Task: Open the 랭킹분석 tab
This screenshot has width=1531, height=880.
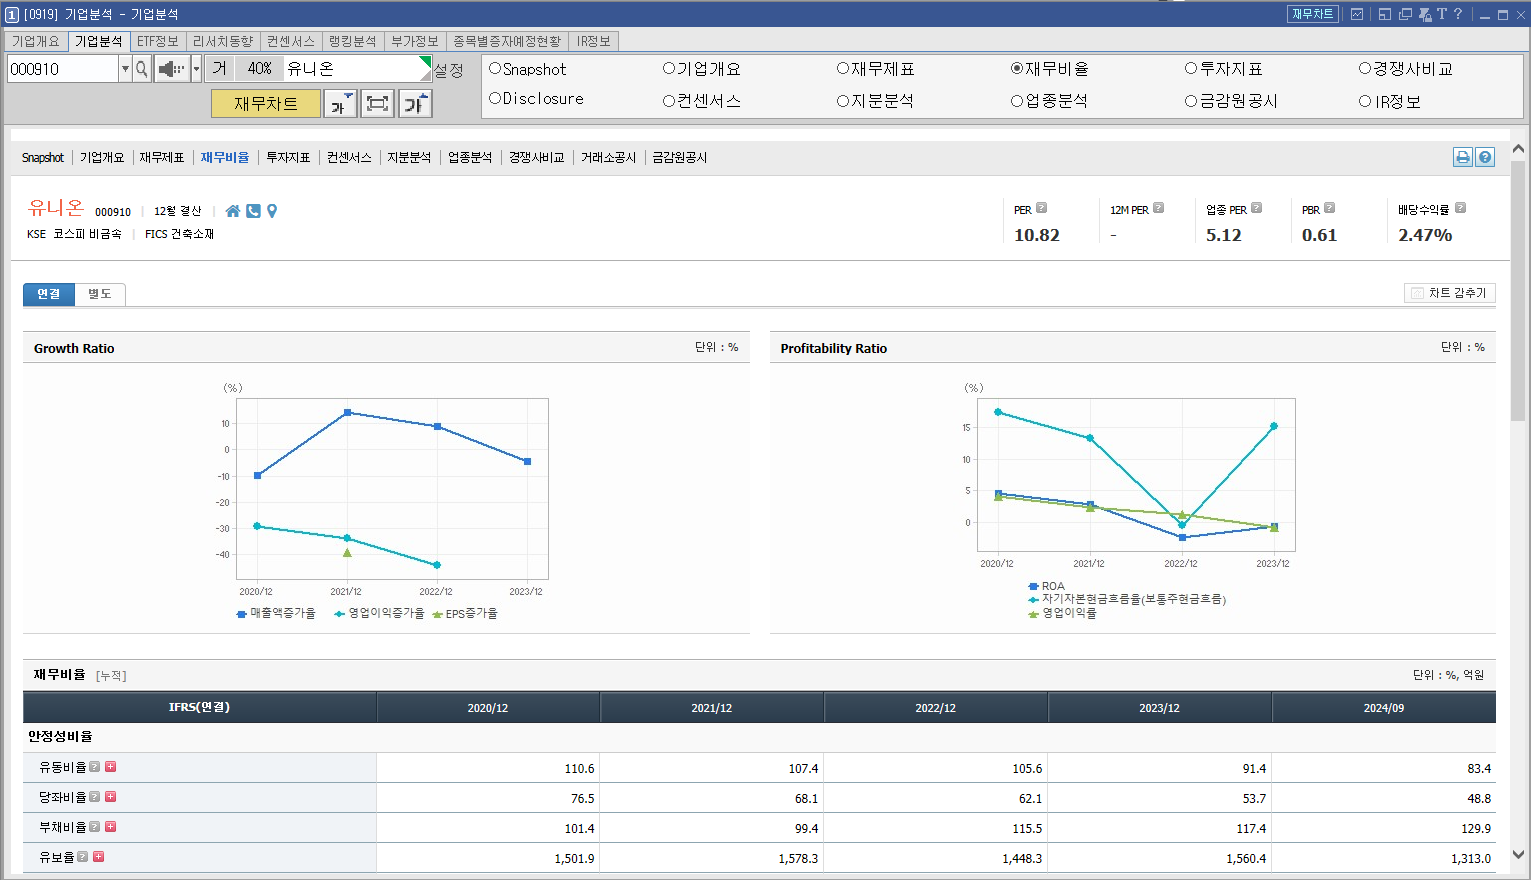Action: pyautogui.click(x=353, y=41)
